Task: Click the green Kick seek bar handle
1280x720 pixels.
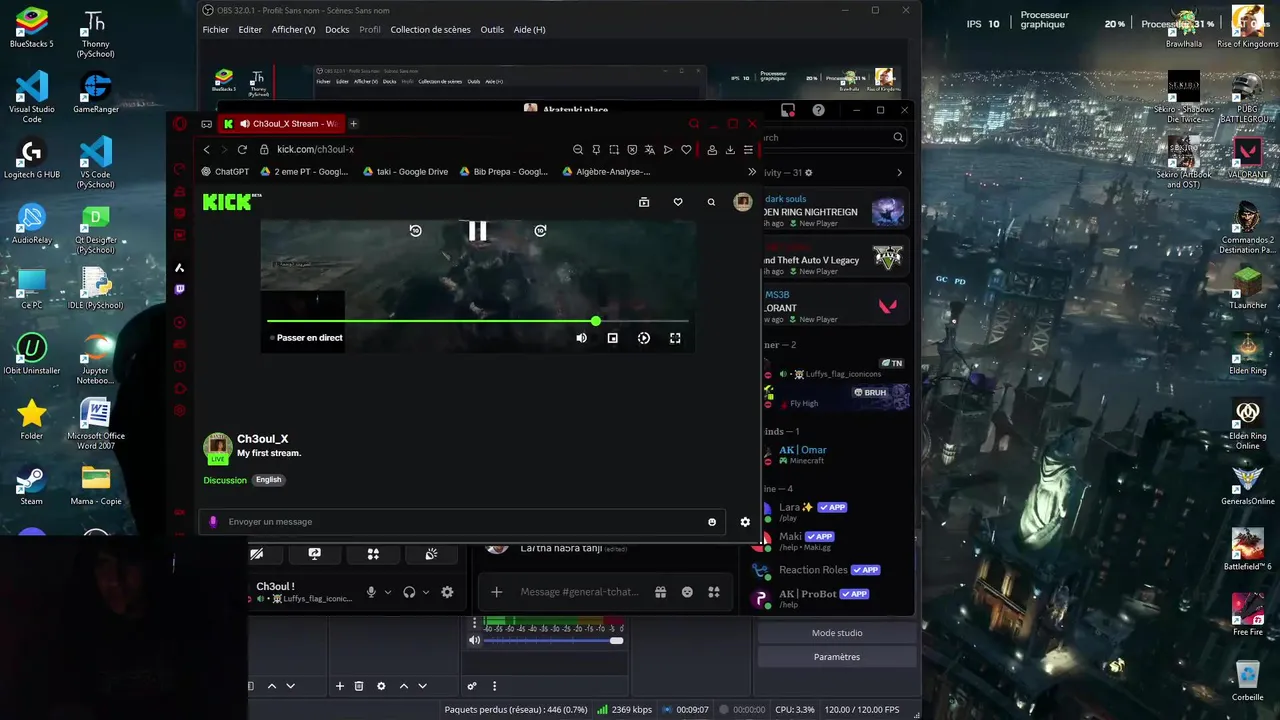Action: pos(596,321)
